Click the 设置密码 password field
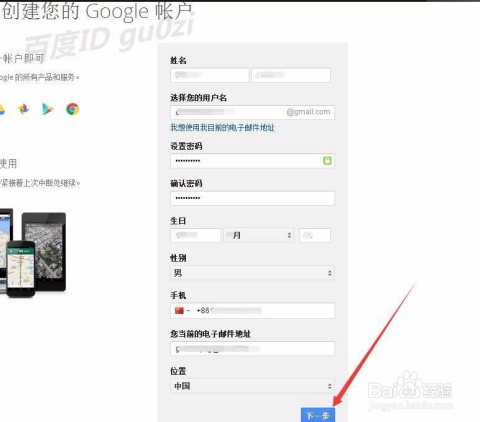This screenshot has height=422, width=480. pyautogui.click(x=252, y=161)
